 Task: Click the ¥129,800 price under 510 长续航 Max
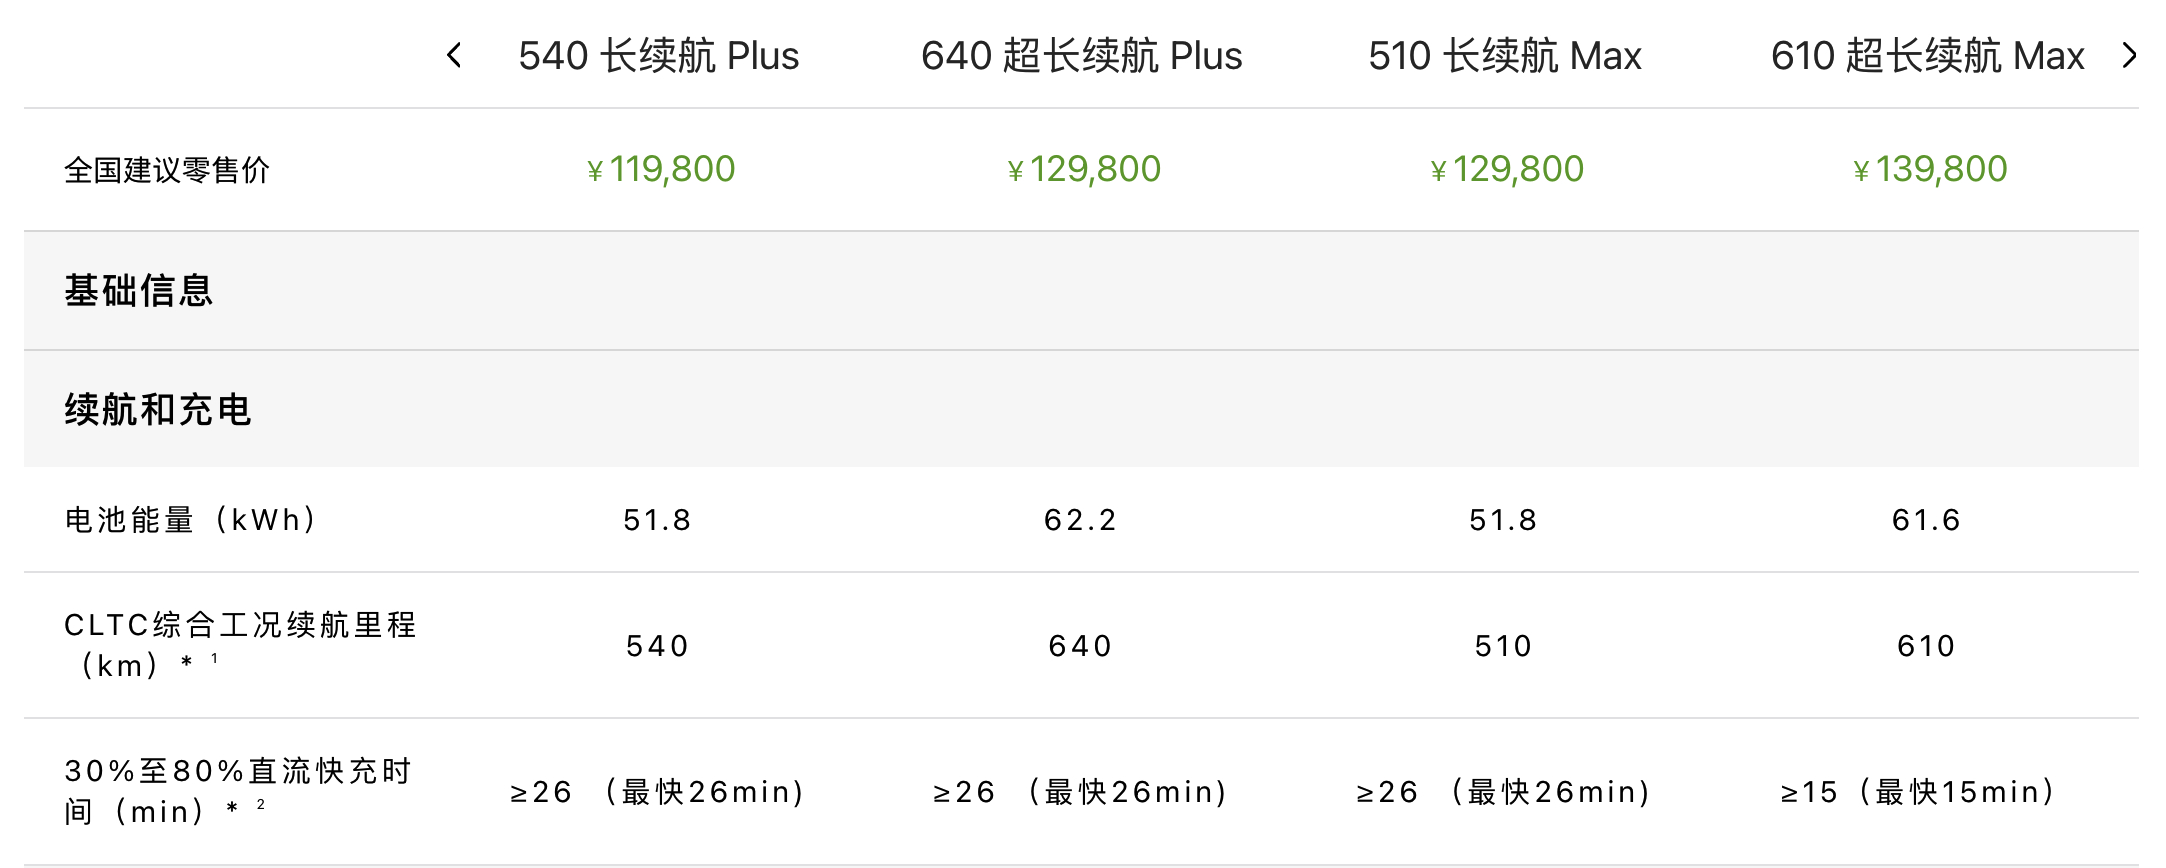pos(1506,169)
